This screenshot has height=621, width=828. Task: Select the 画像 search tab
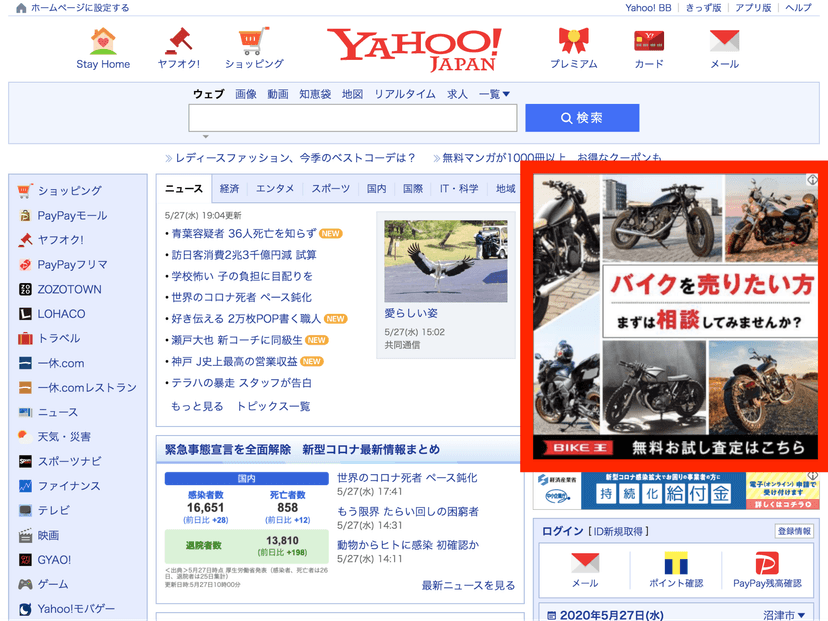pyautogui.click(x=246, y=94)
